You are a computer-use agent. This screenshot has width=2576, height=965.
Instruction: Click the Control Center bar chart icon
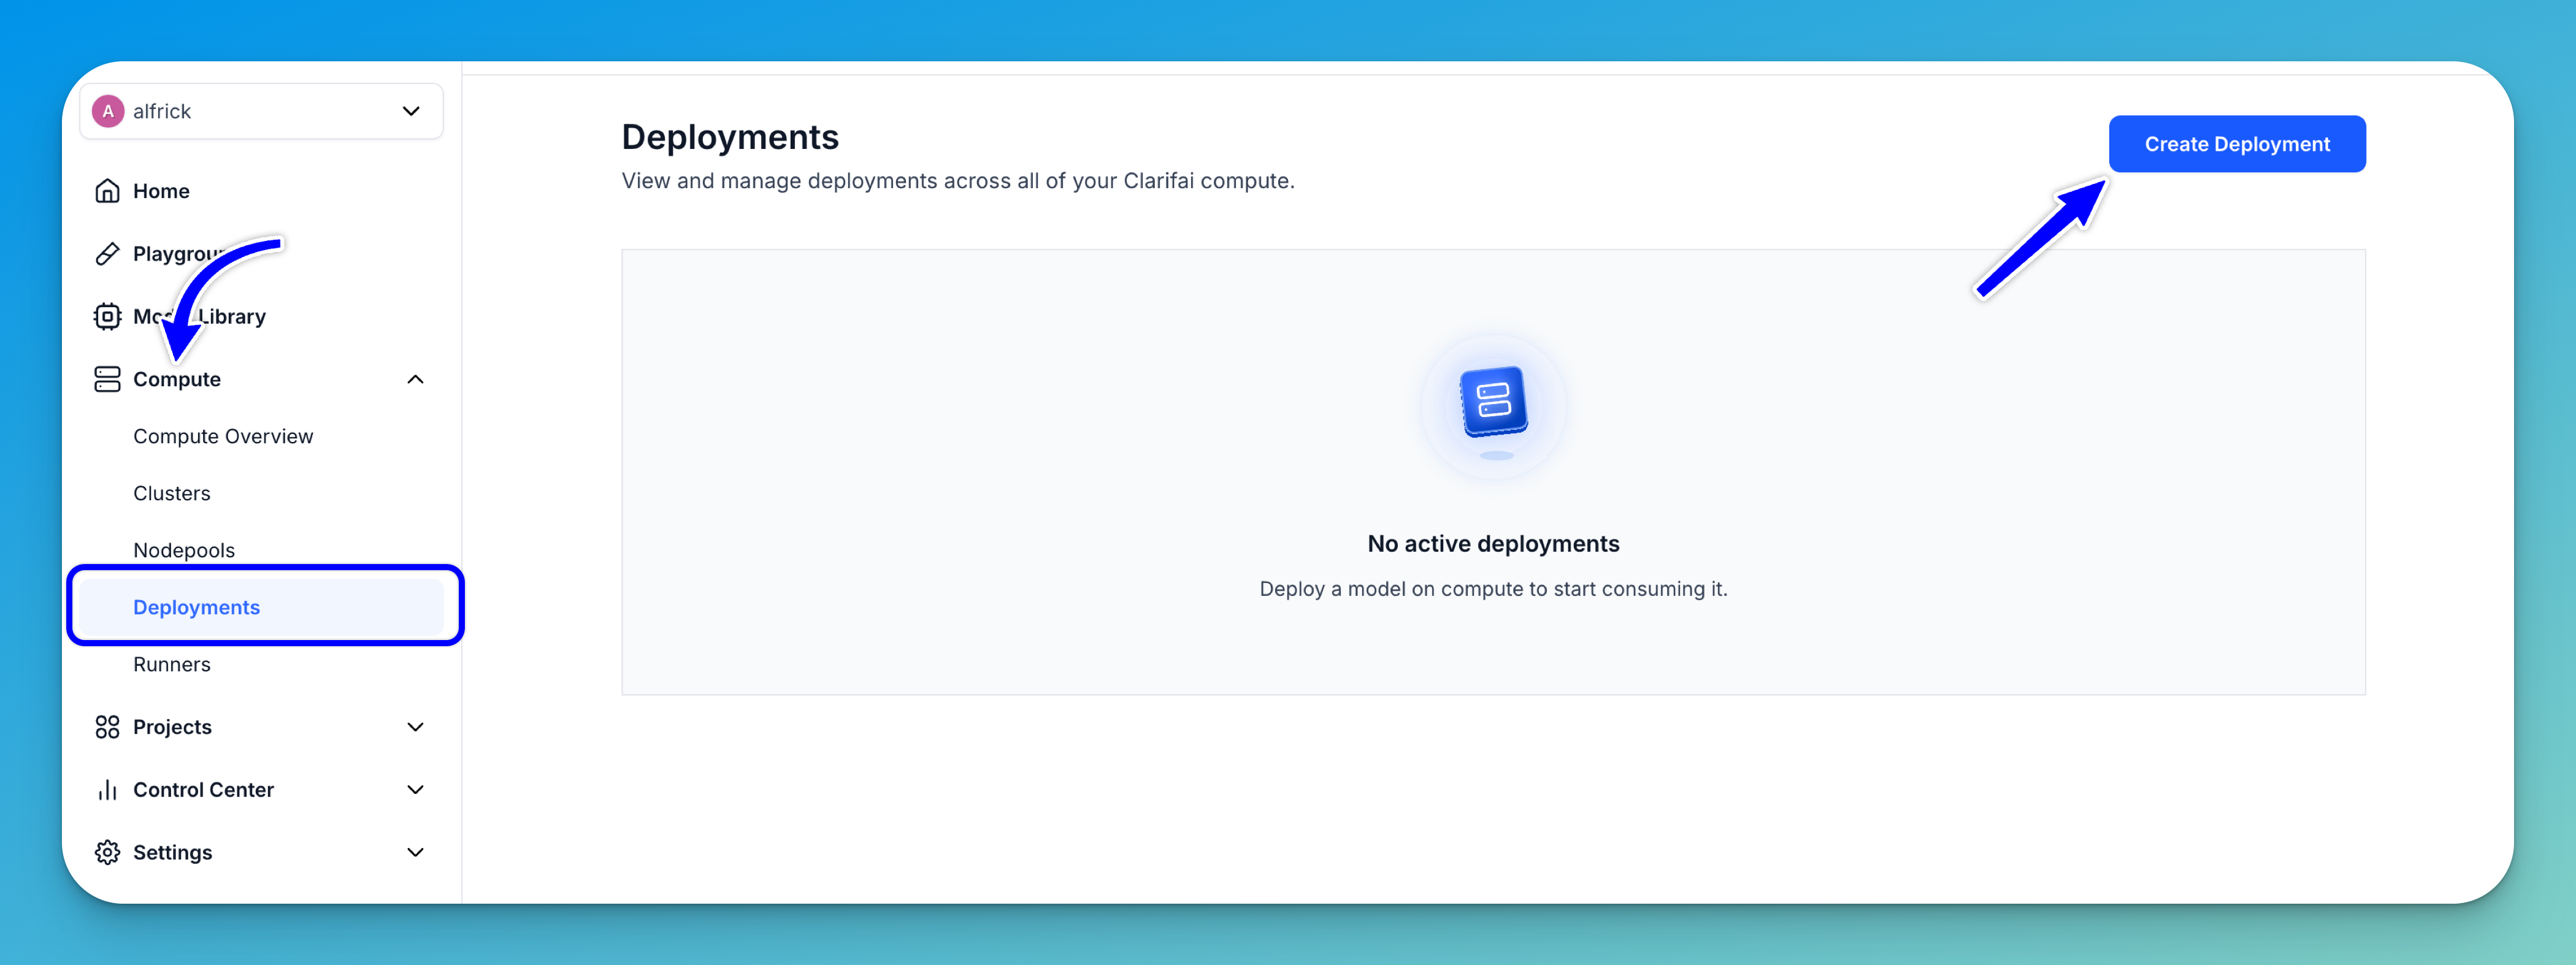pyautogui.click(x=107, y=790)
